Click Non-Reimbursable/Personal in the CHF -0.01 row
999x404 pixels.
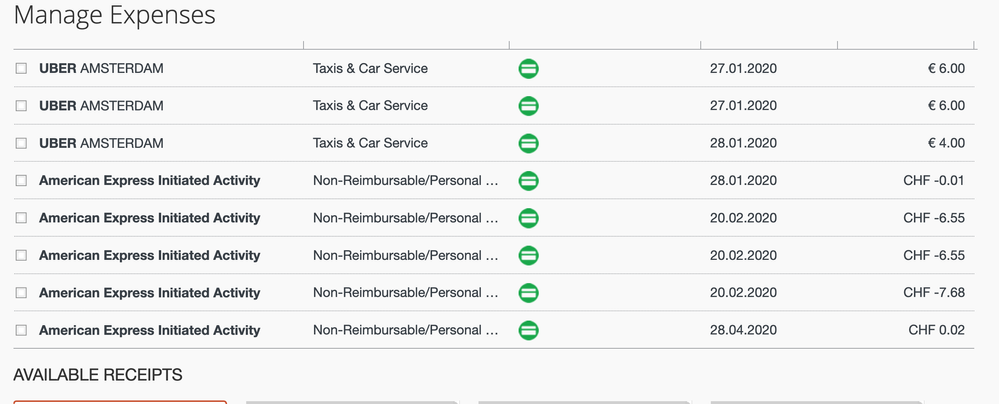coord(406,180)
